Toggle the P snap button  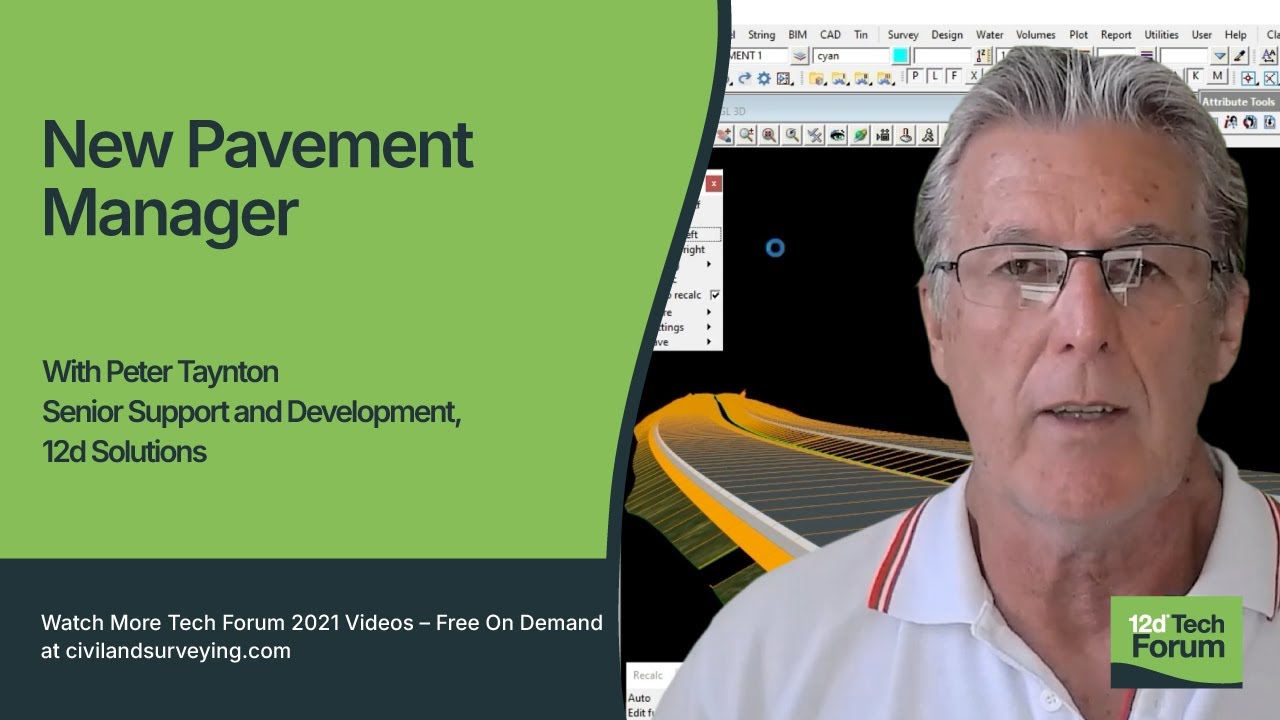coord(916,76)
